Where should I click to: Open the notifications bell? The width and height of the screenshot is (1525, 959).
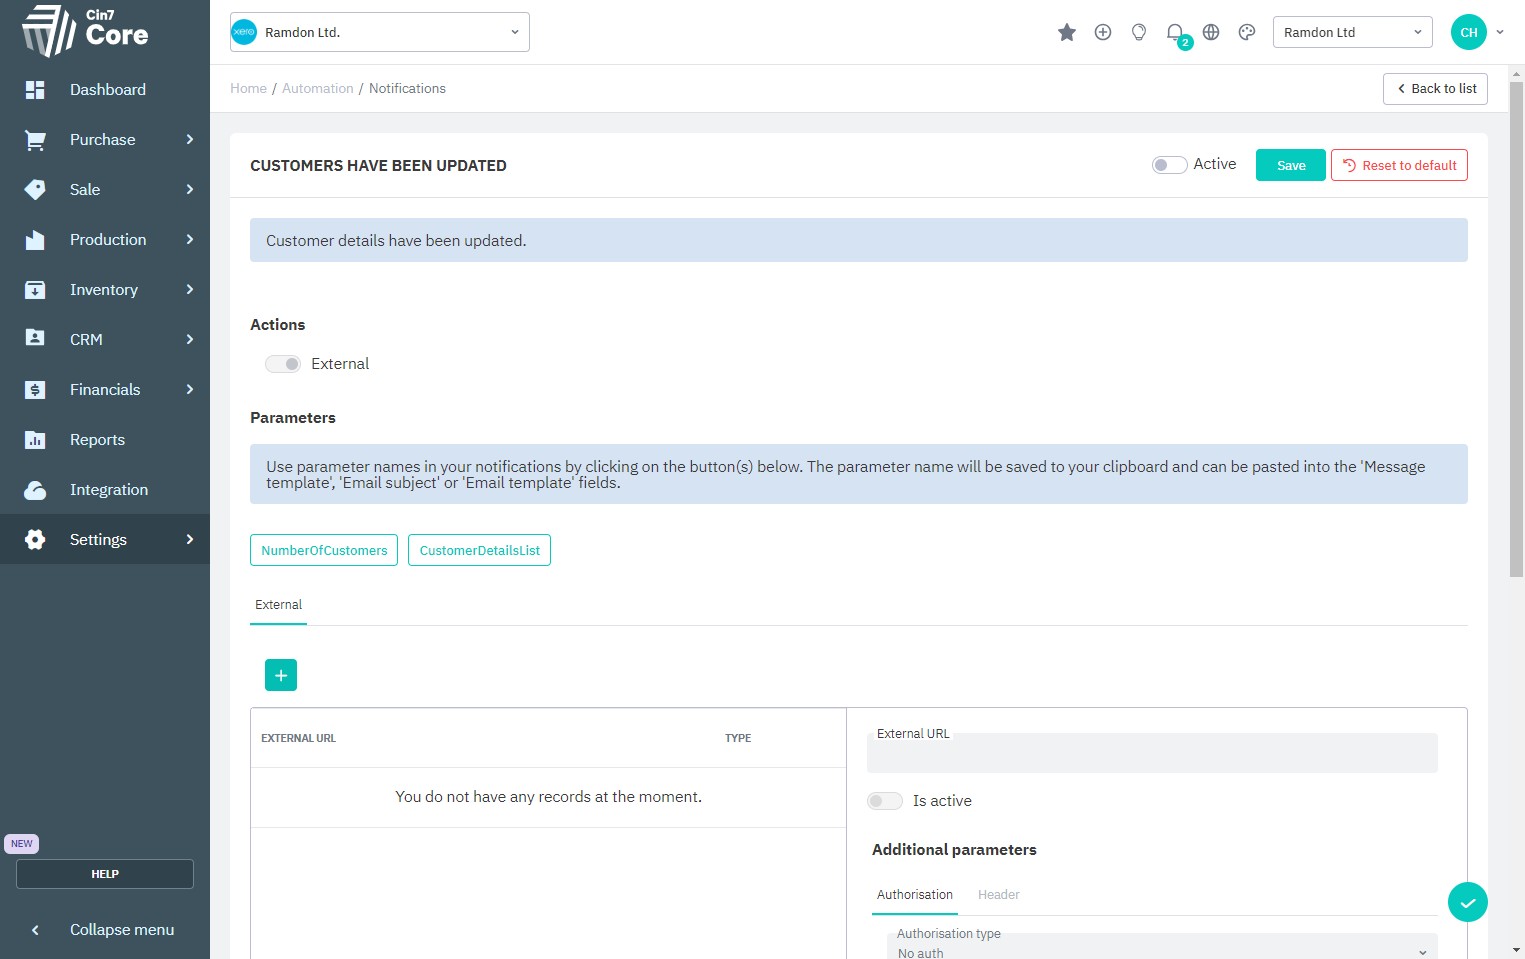[1175, 33]
